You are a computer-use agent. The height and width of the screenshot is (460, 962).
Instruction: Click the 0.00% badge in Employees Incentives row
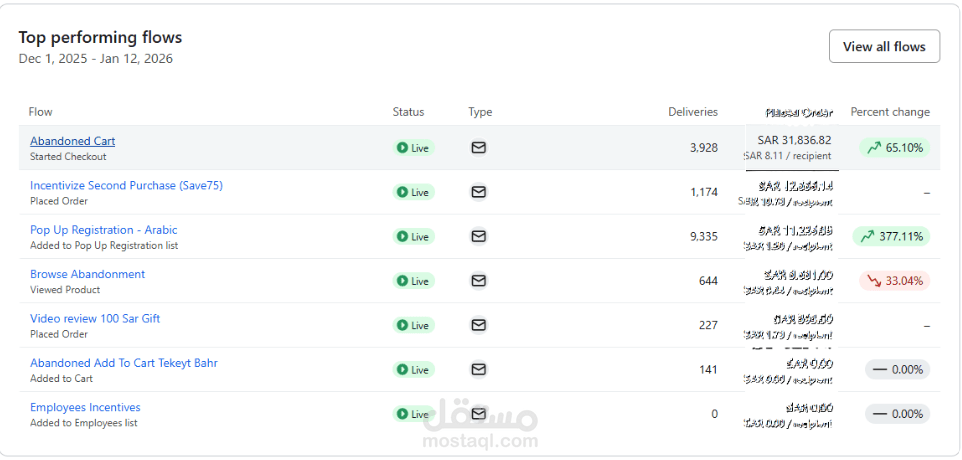(x=898, y=414)
